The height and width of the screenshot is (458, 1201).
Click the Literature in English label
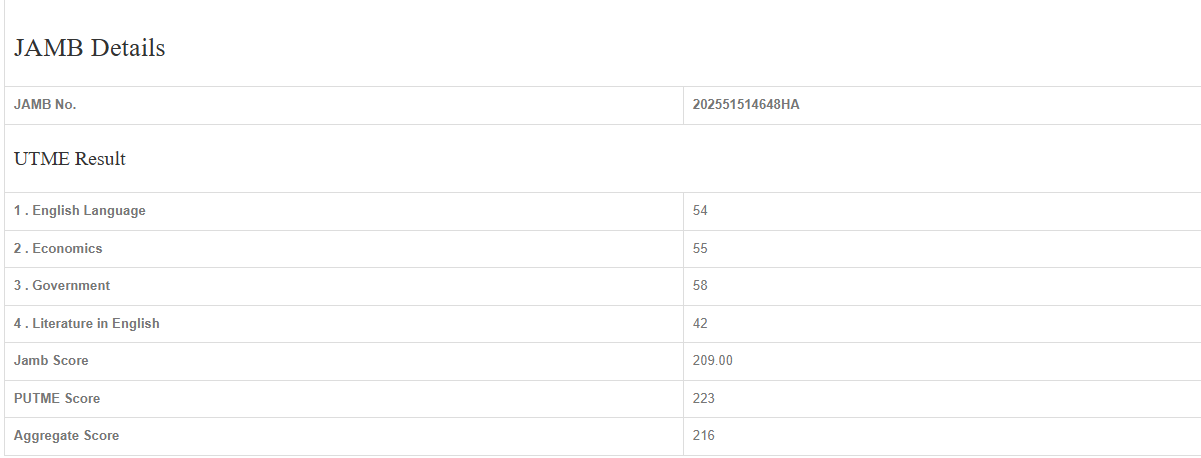96,324
